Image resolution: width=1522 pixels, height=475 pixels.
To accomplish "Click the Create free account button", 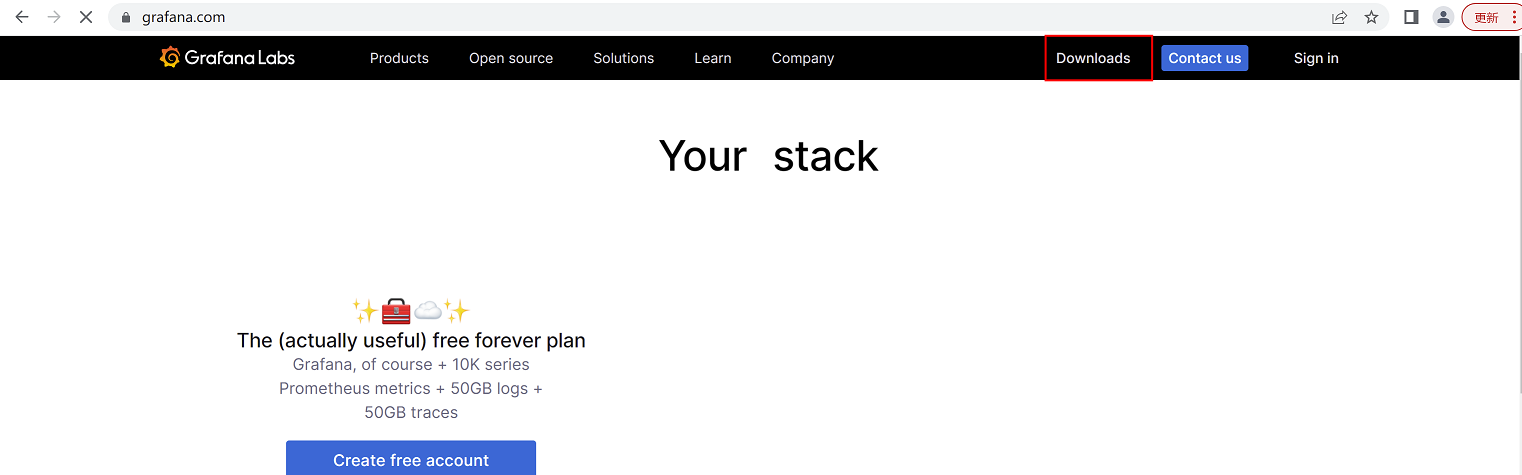I will tap(411, 459).
